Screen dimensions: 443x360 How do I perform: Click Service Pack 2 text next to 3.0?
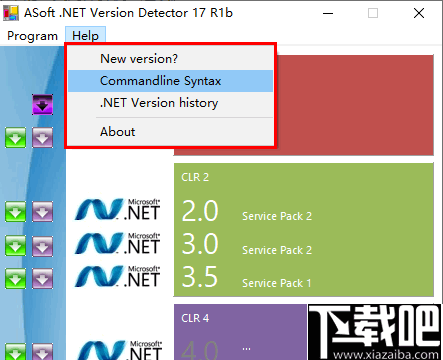coord(277,250)
